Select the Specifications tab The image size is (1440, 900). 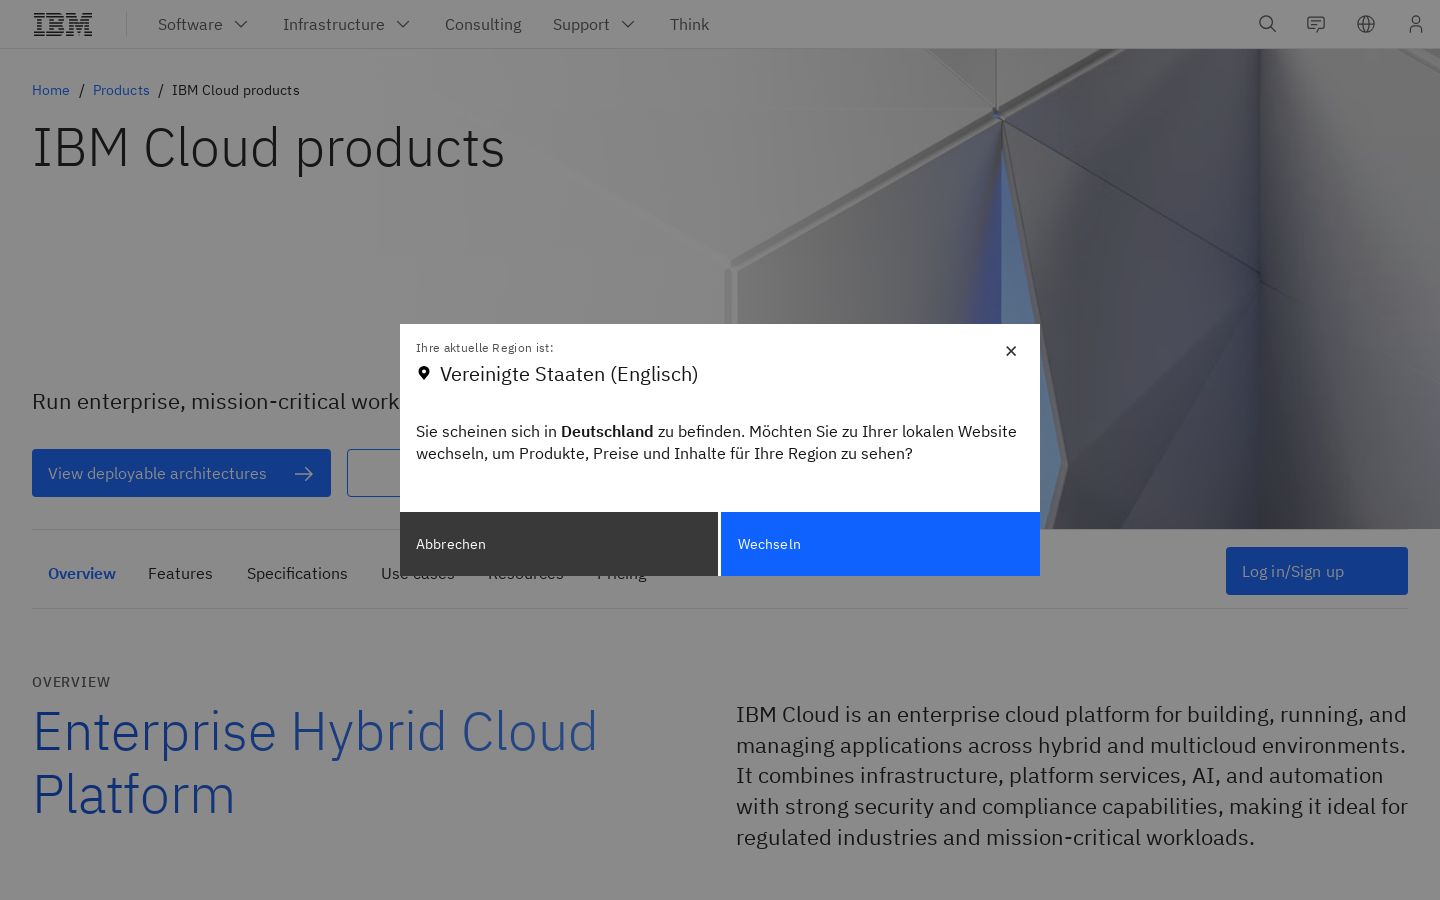(297, 573)
